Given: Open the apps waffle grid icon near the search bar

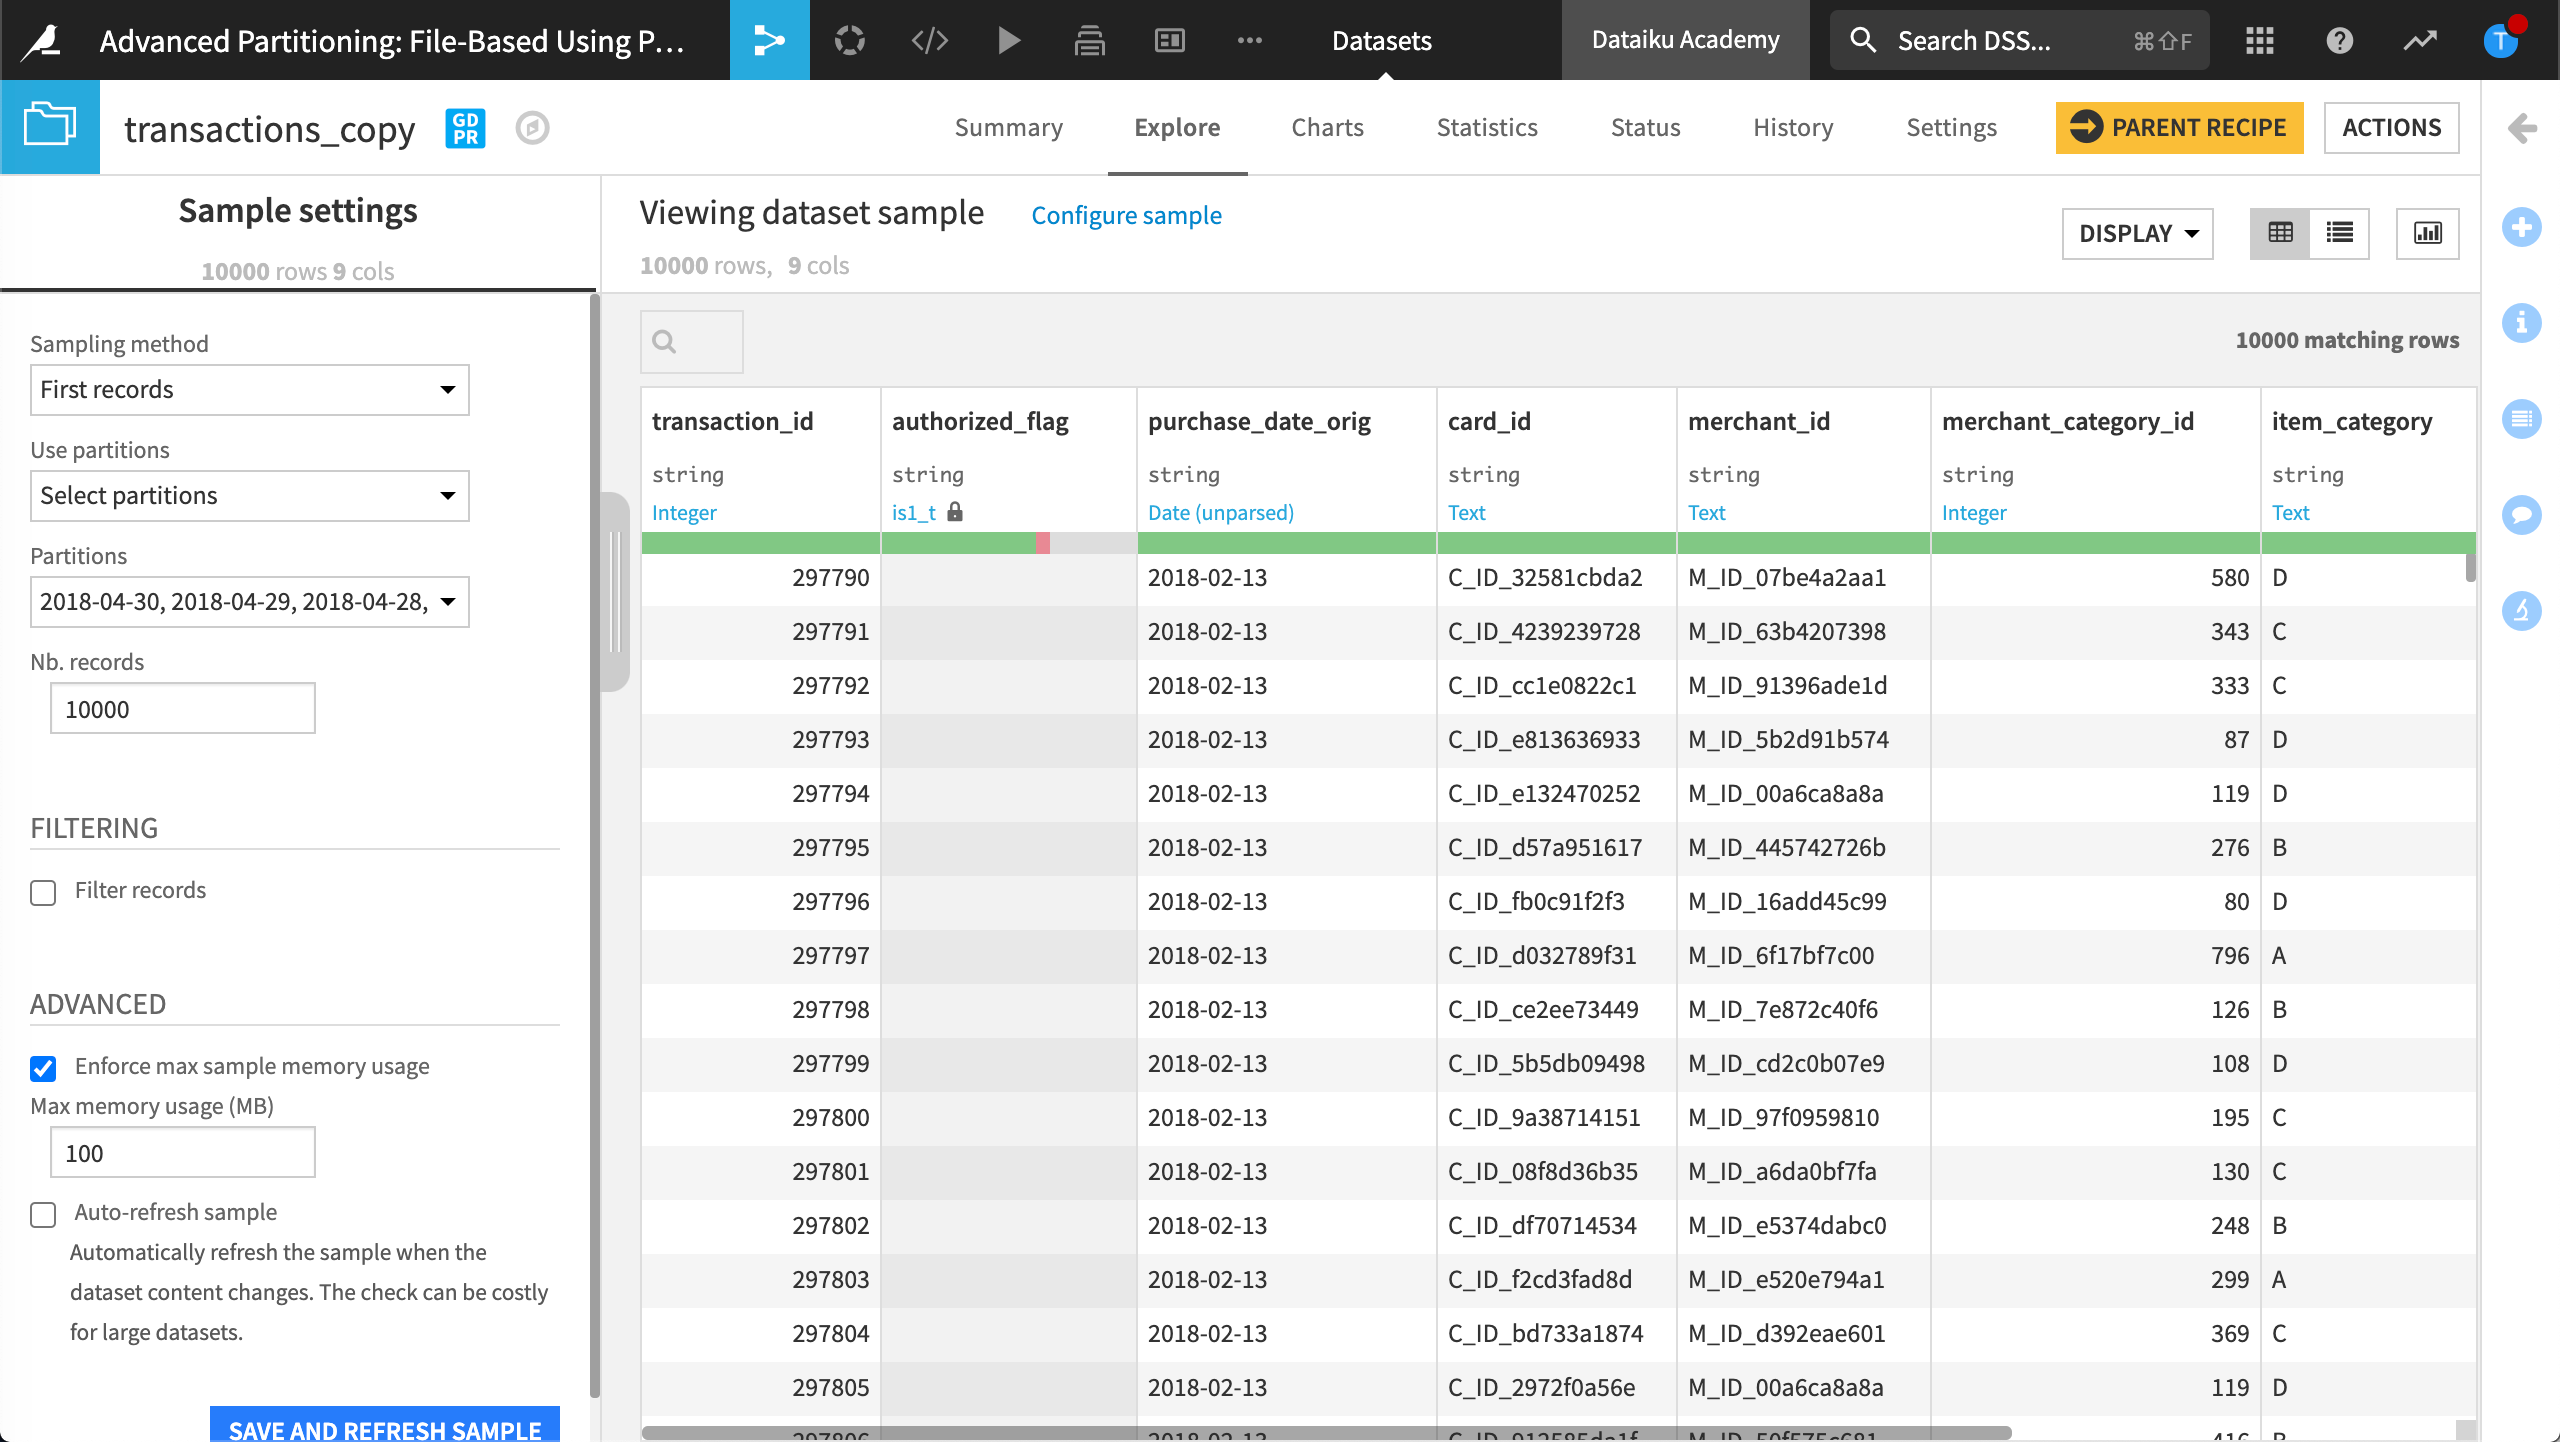Looking at the screenshot, I should click(x=2259, y=40).
